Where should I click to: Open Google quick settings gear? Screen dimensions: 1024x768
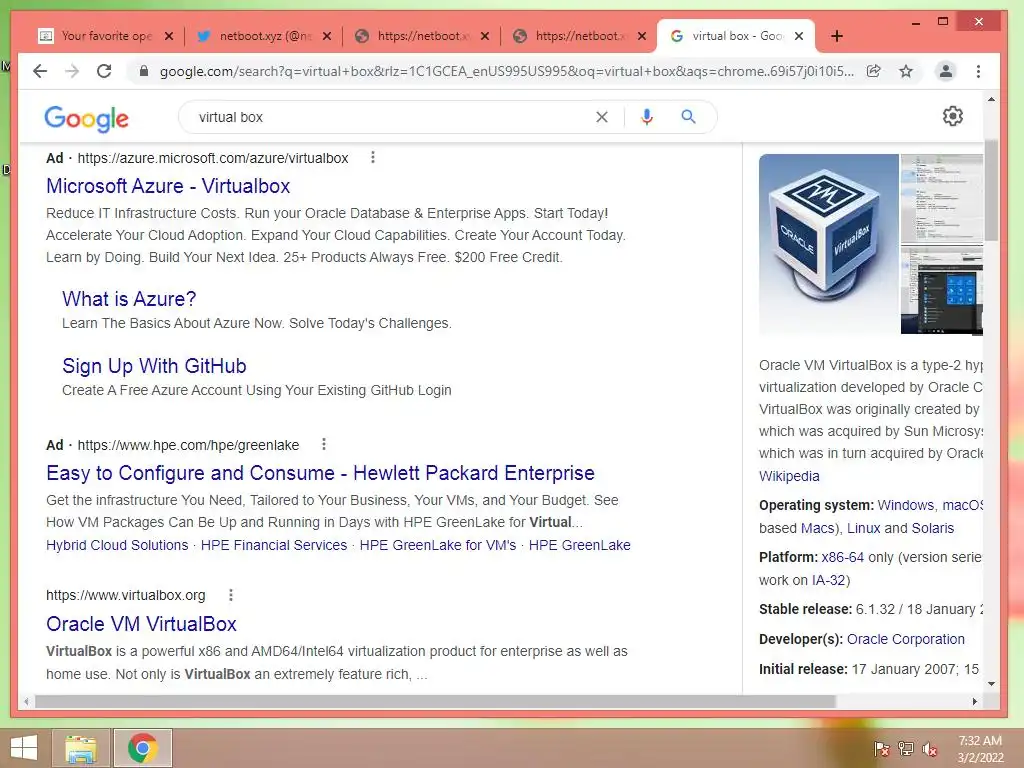953,116
